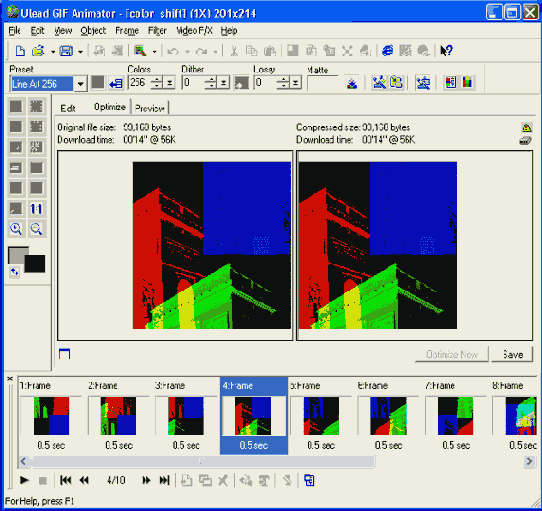Open the Preset Line Art 256 dropdown

[x=81, y=84]
